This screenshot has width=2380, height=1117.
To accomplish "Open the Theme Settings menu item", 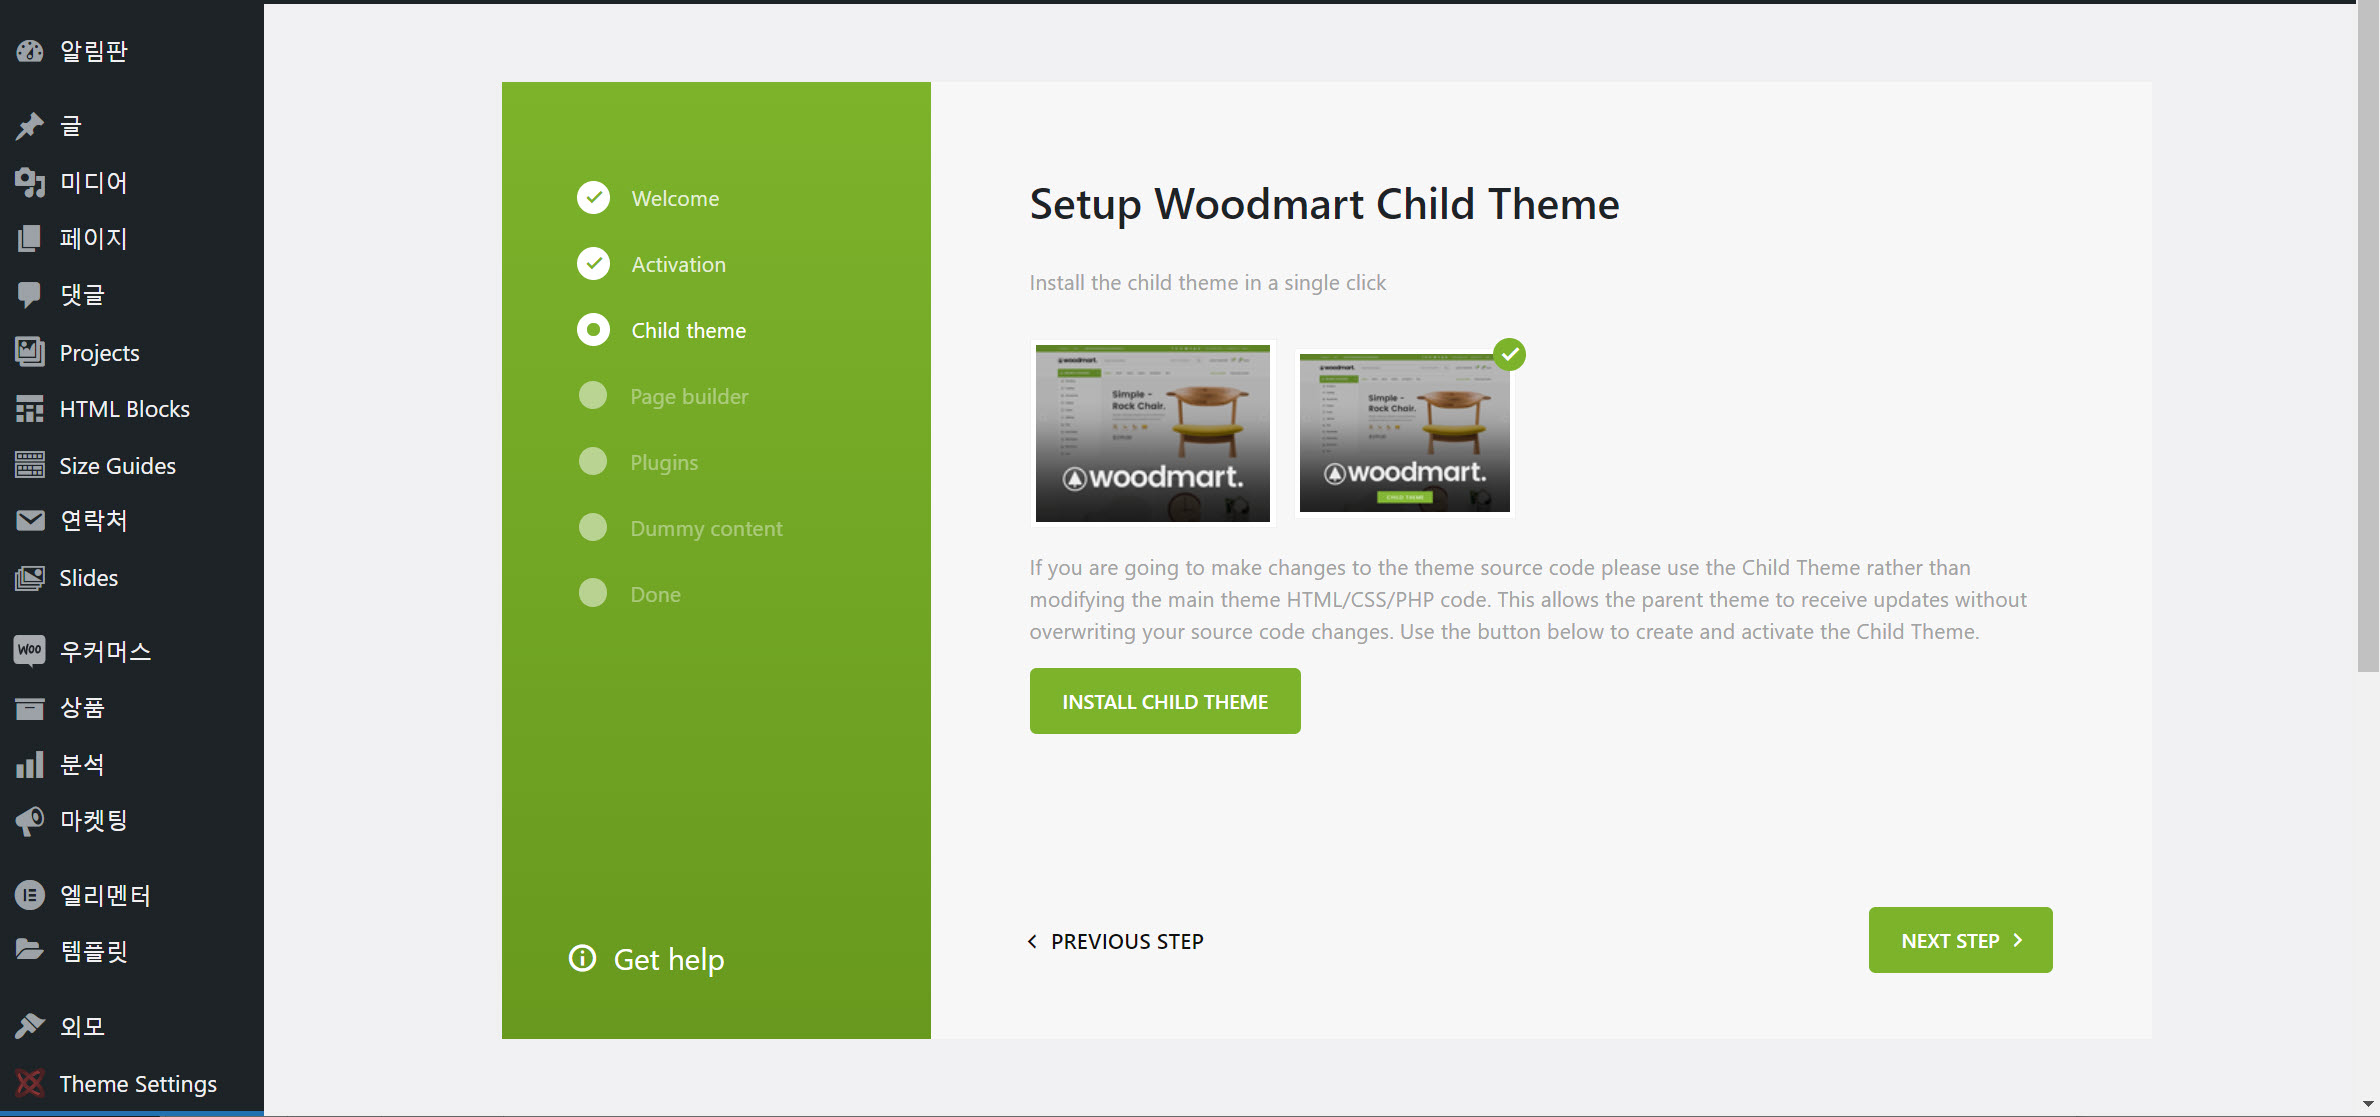I will click(x=138, y=1084).
